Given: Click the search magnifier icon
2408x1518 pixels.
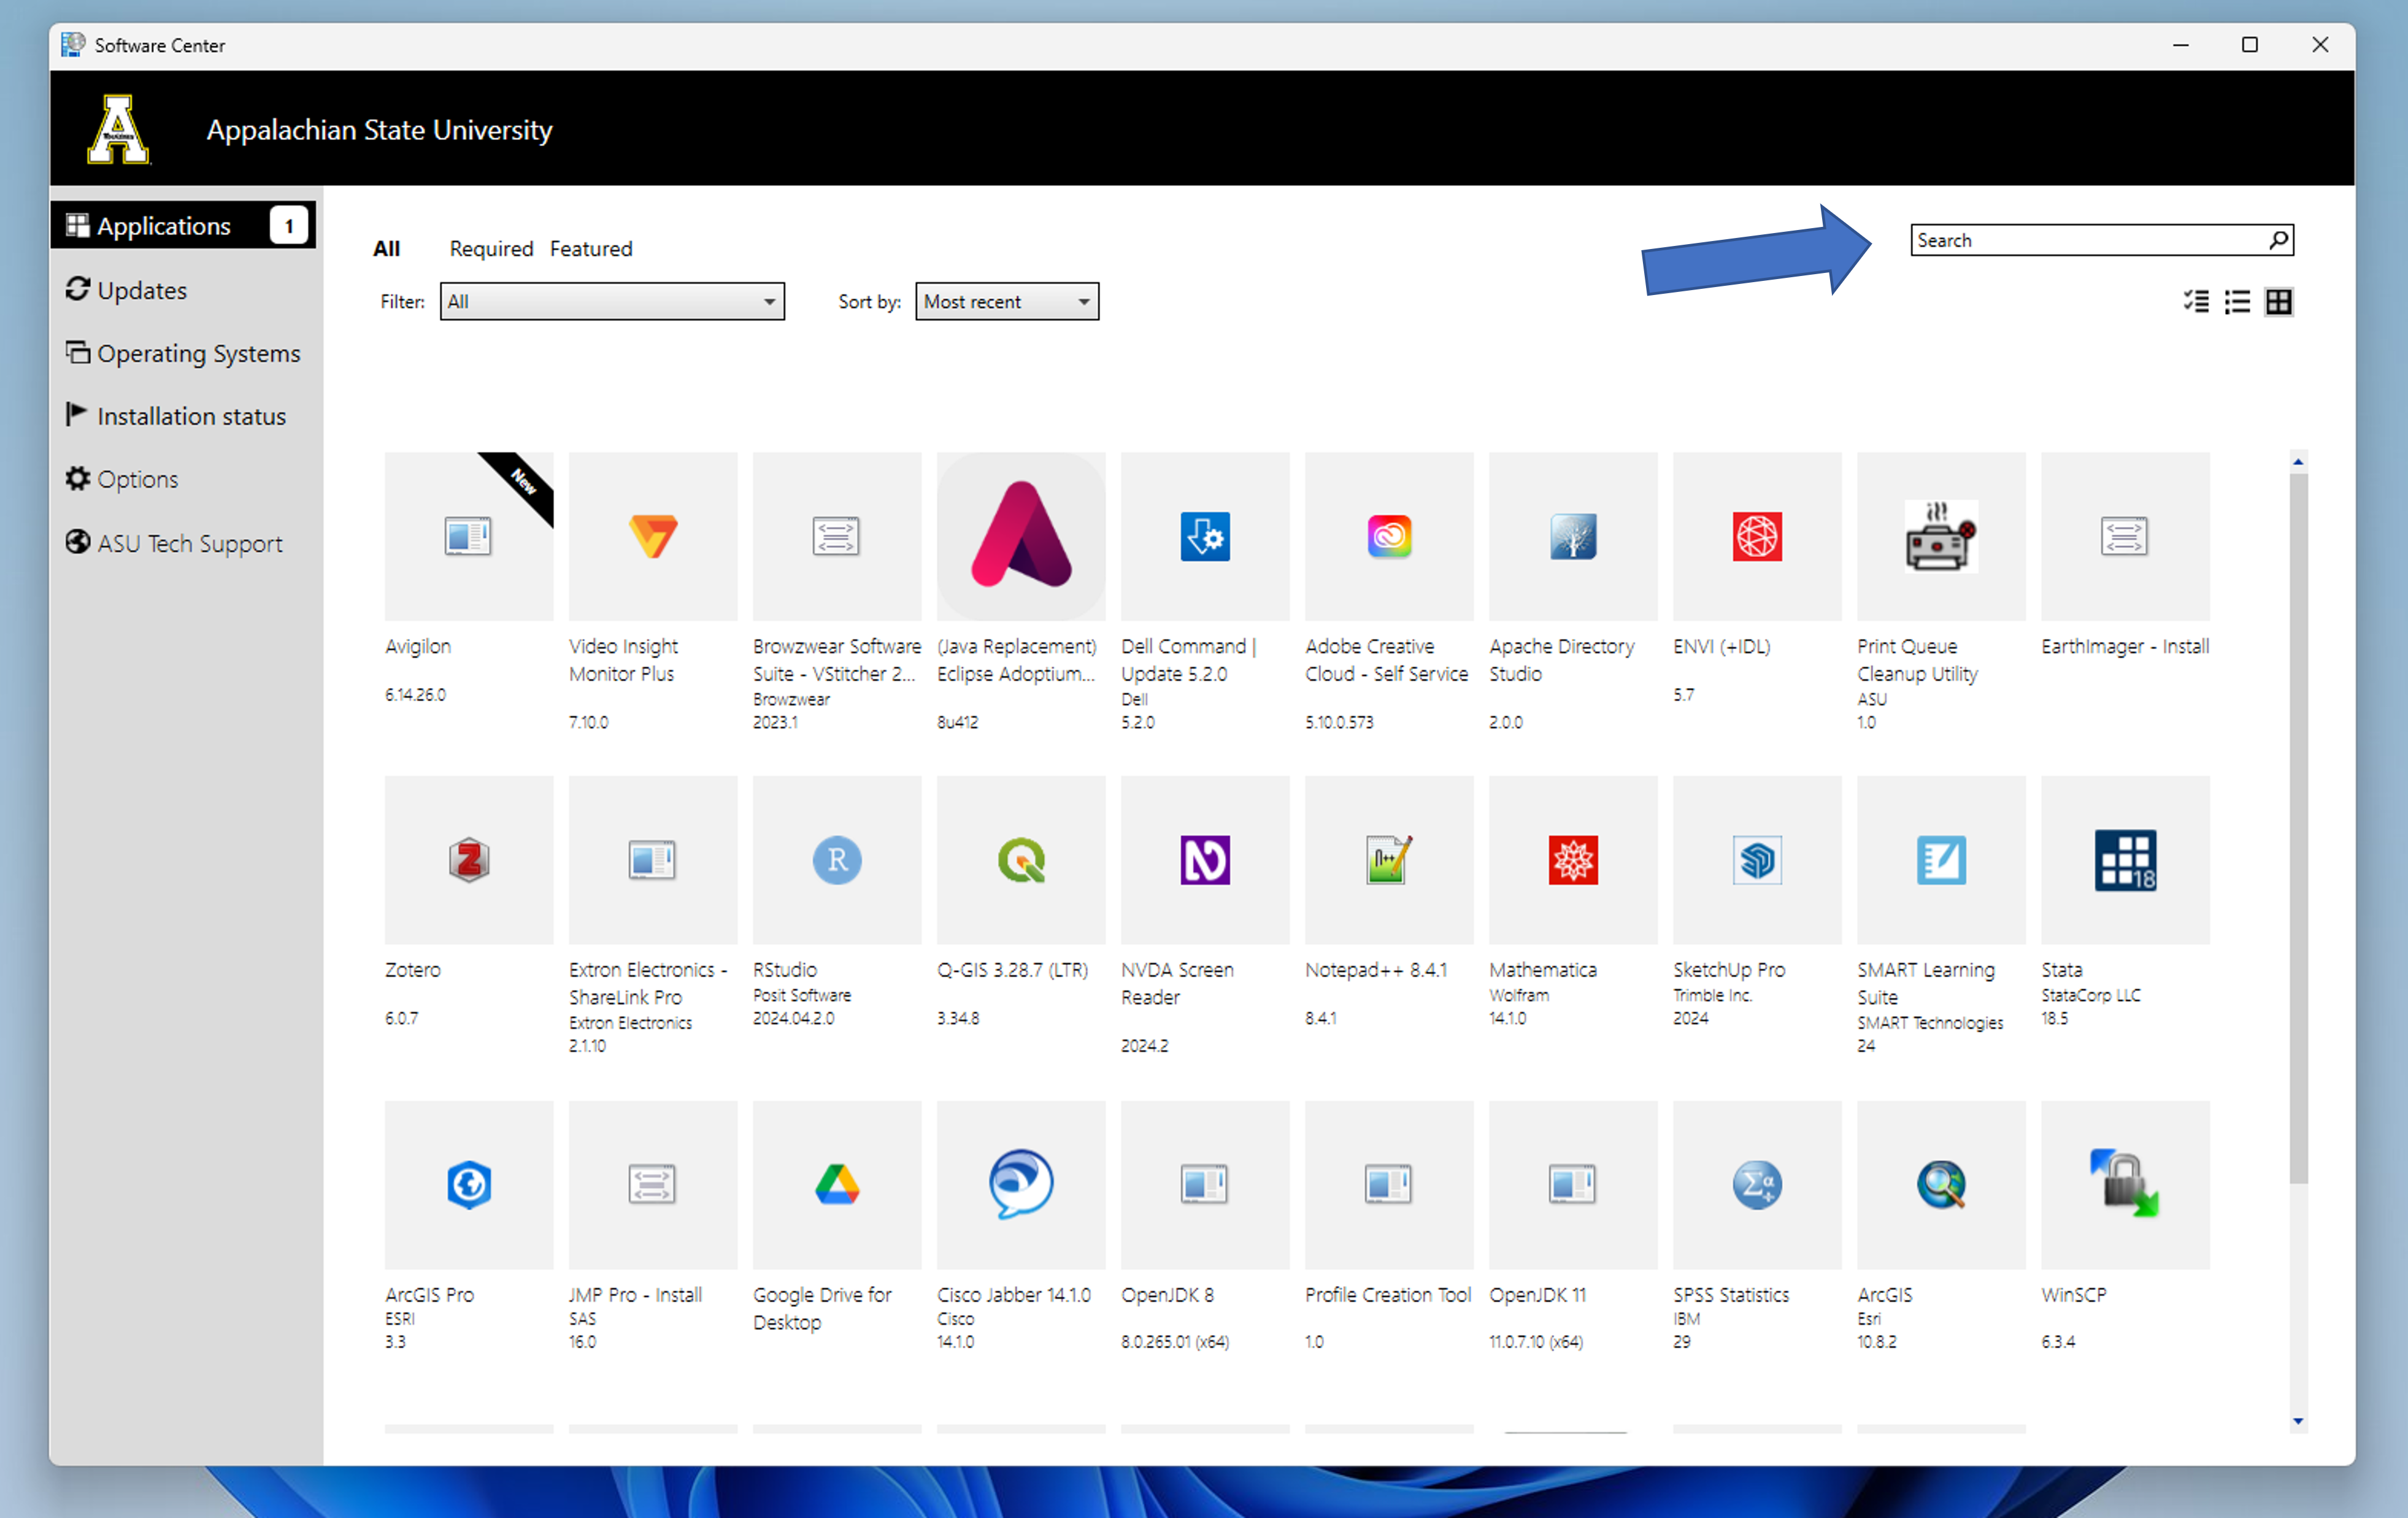Looking at the screenshot, I should (2278, 240).
